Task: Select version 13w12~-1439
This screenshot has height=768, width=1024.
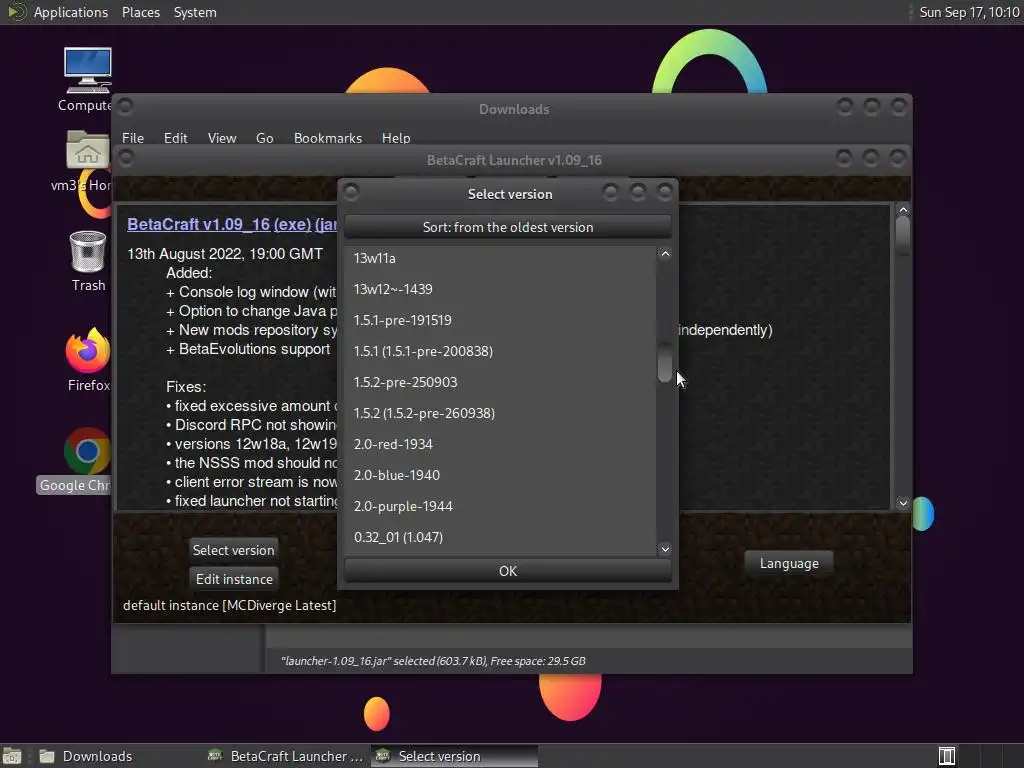Action: click(x=500, y=289)
